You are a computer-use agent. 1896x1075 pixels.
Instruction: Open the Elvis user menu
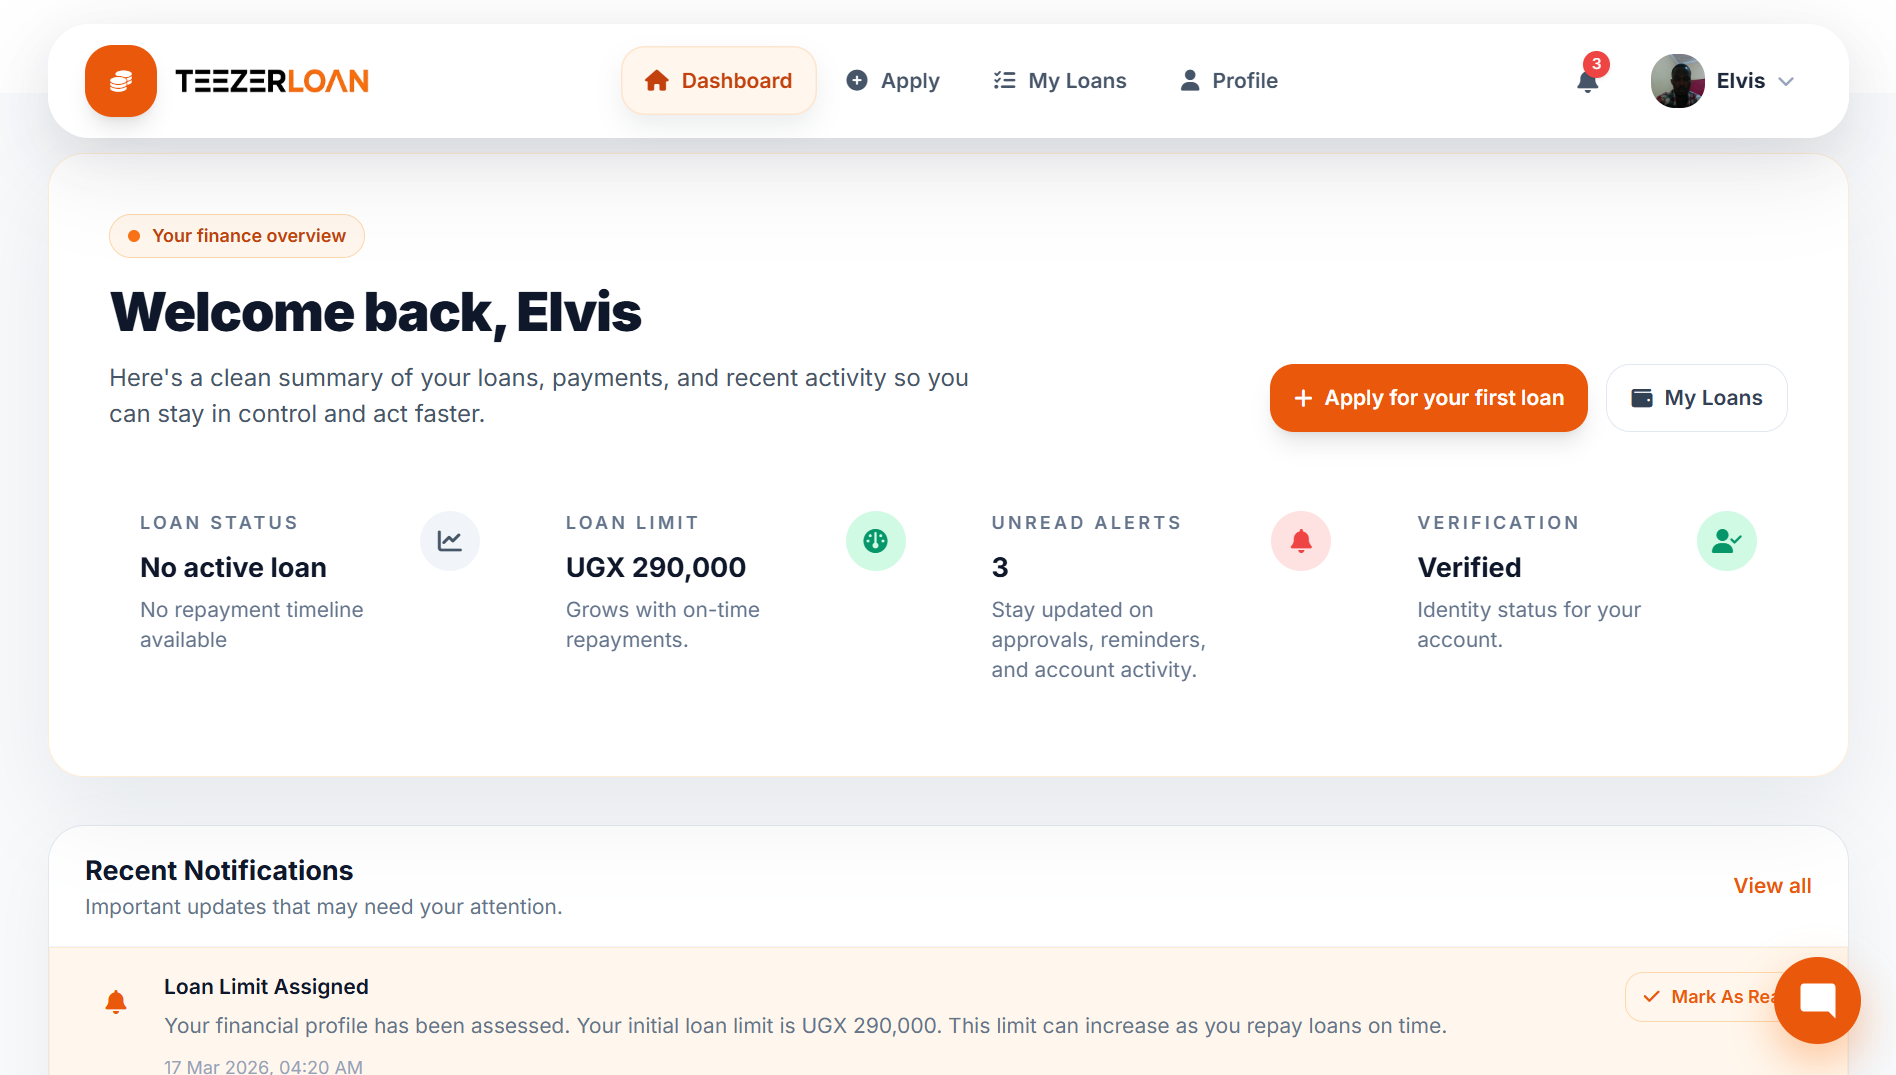pos(1740,81)
